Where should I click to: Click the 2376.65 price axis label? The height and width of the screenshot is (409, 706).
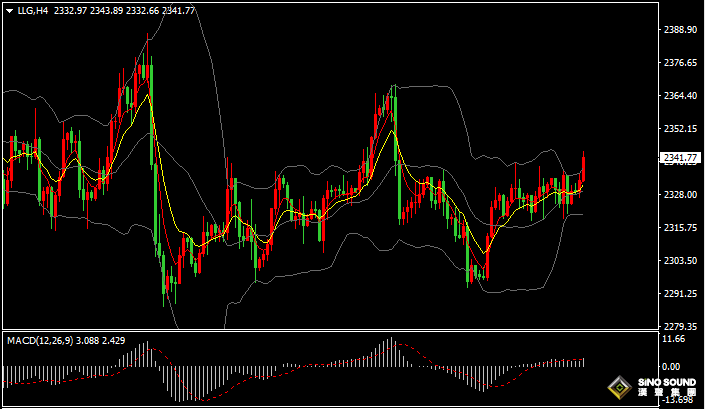pos(680,63)
